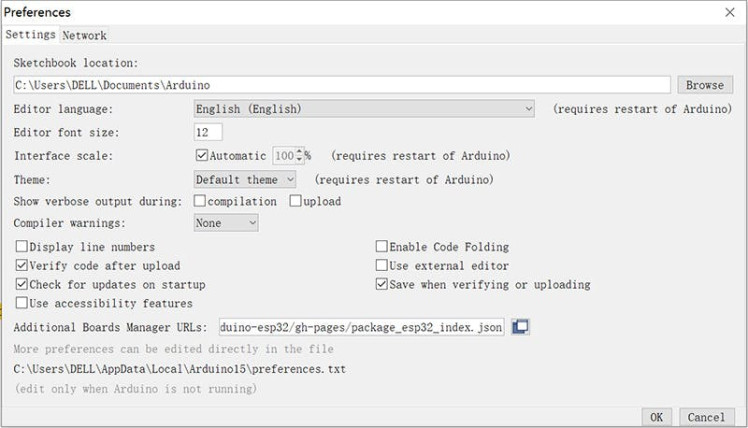Viewport: 748px width, 428px height.
Task: Uncheck Automatic interface scale
Action: [202, 156]
